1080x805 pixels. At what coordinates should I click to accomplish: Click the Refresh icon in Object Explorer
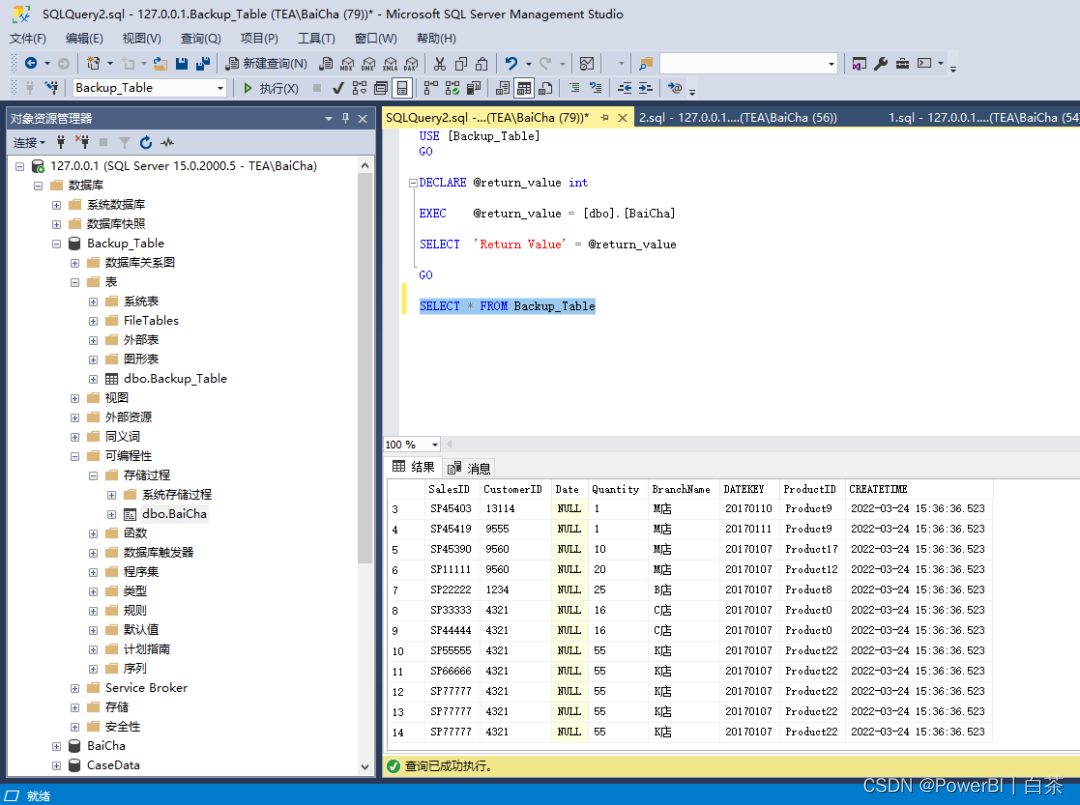pyautogui.click(x=145, y=143)
